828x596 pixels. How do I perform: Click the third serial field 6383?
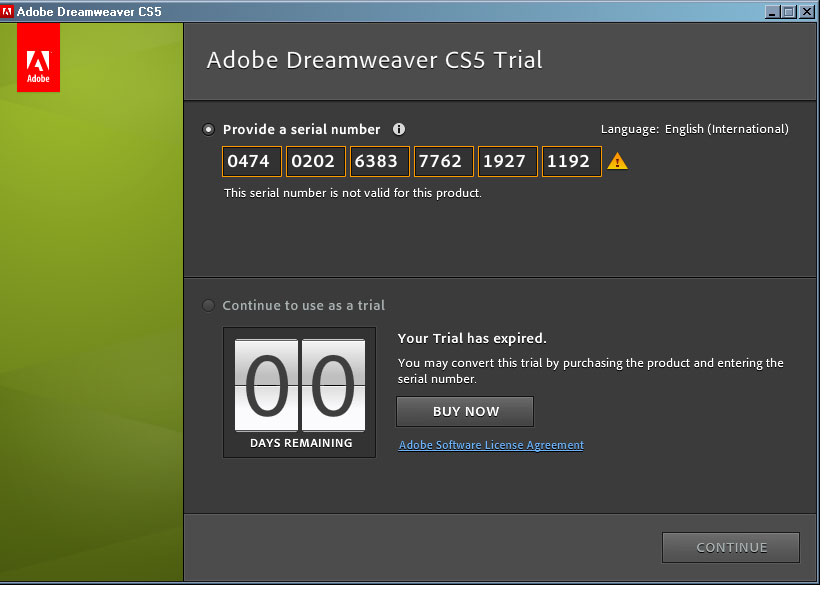380,161
